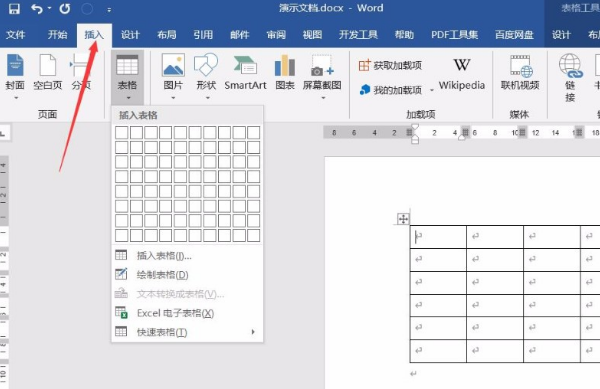Open the 文件 menu tab
600x389 pixels.
coord(16,35)
